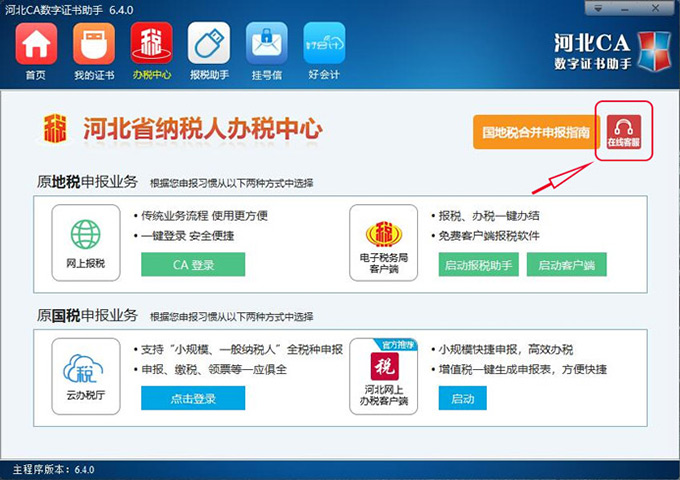680x480 pixels.
Task: Click text 免费客户端报税软件
Action: coord(489,235)
